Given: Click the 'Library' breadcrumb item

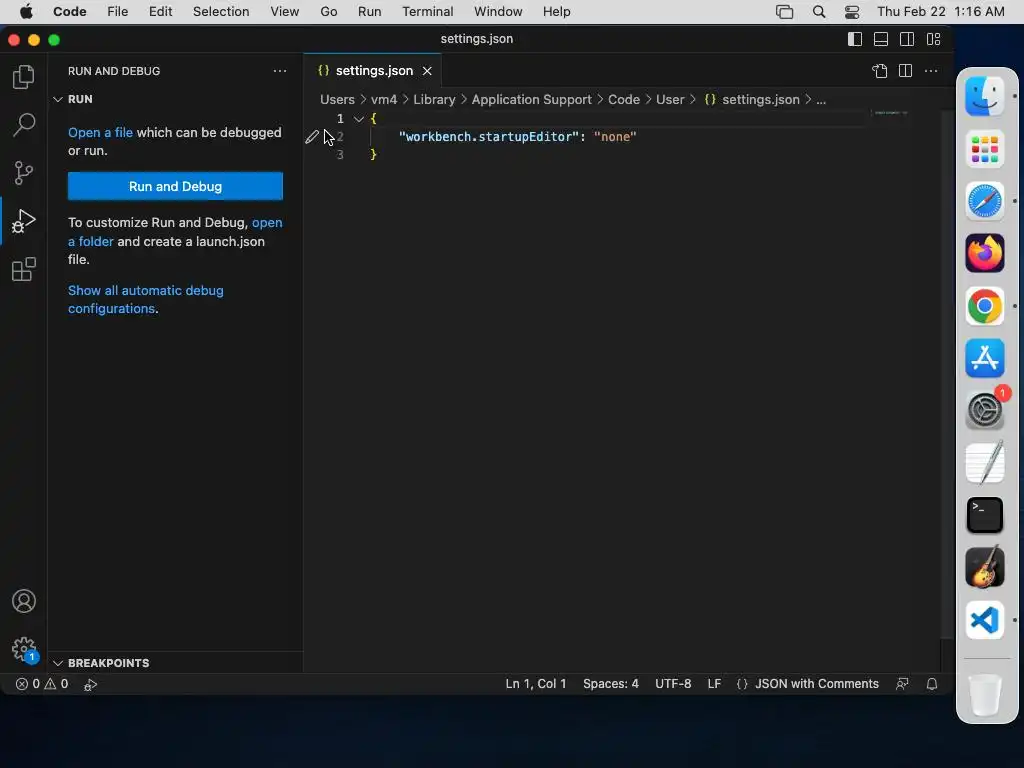Looking at the screenshot, I should click(434, 100).
